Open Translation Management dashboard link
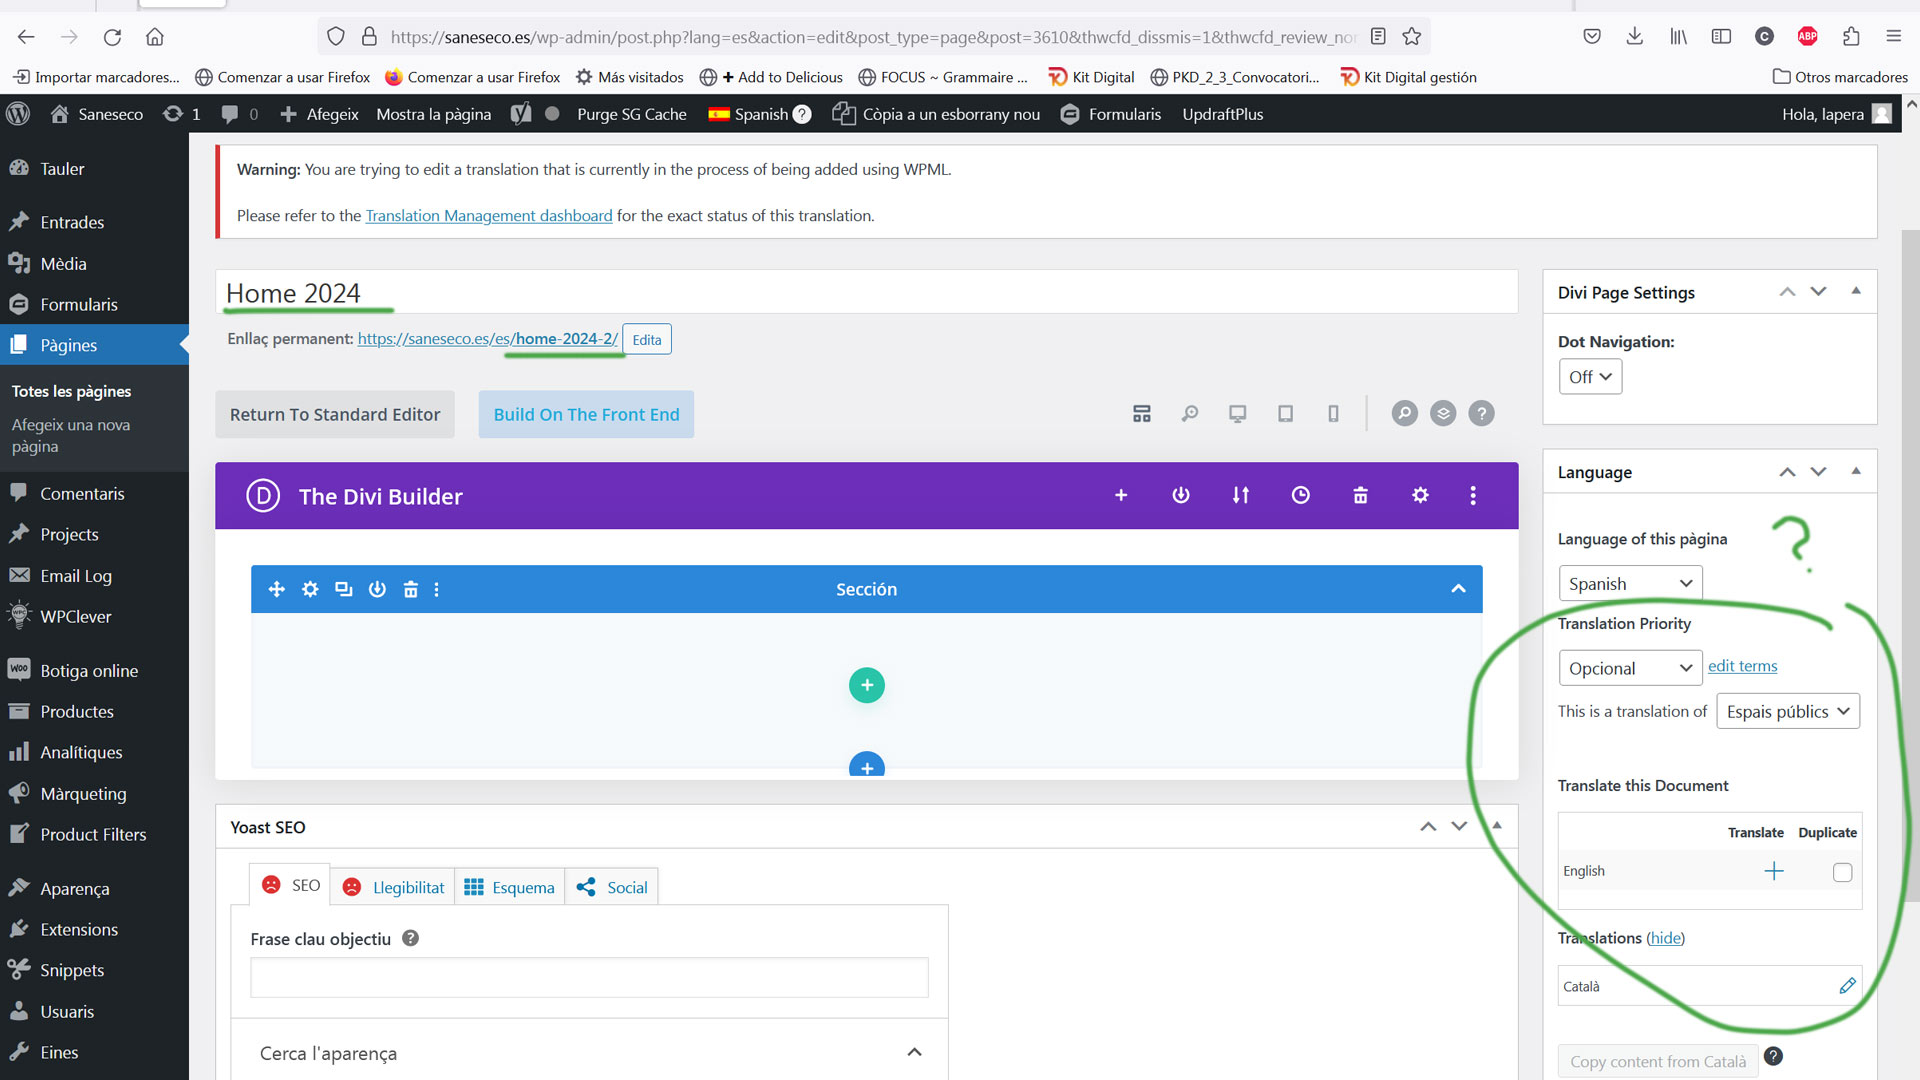 (489, 215)
